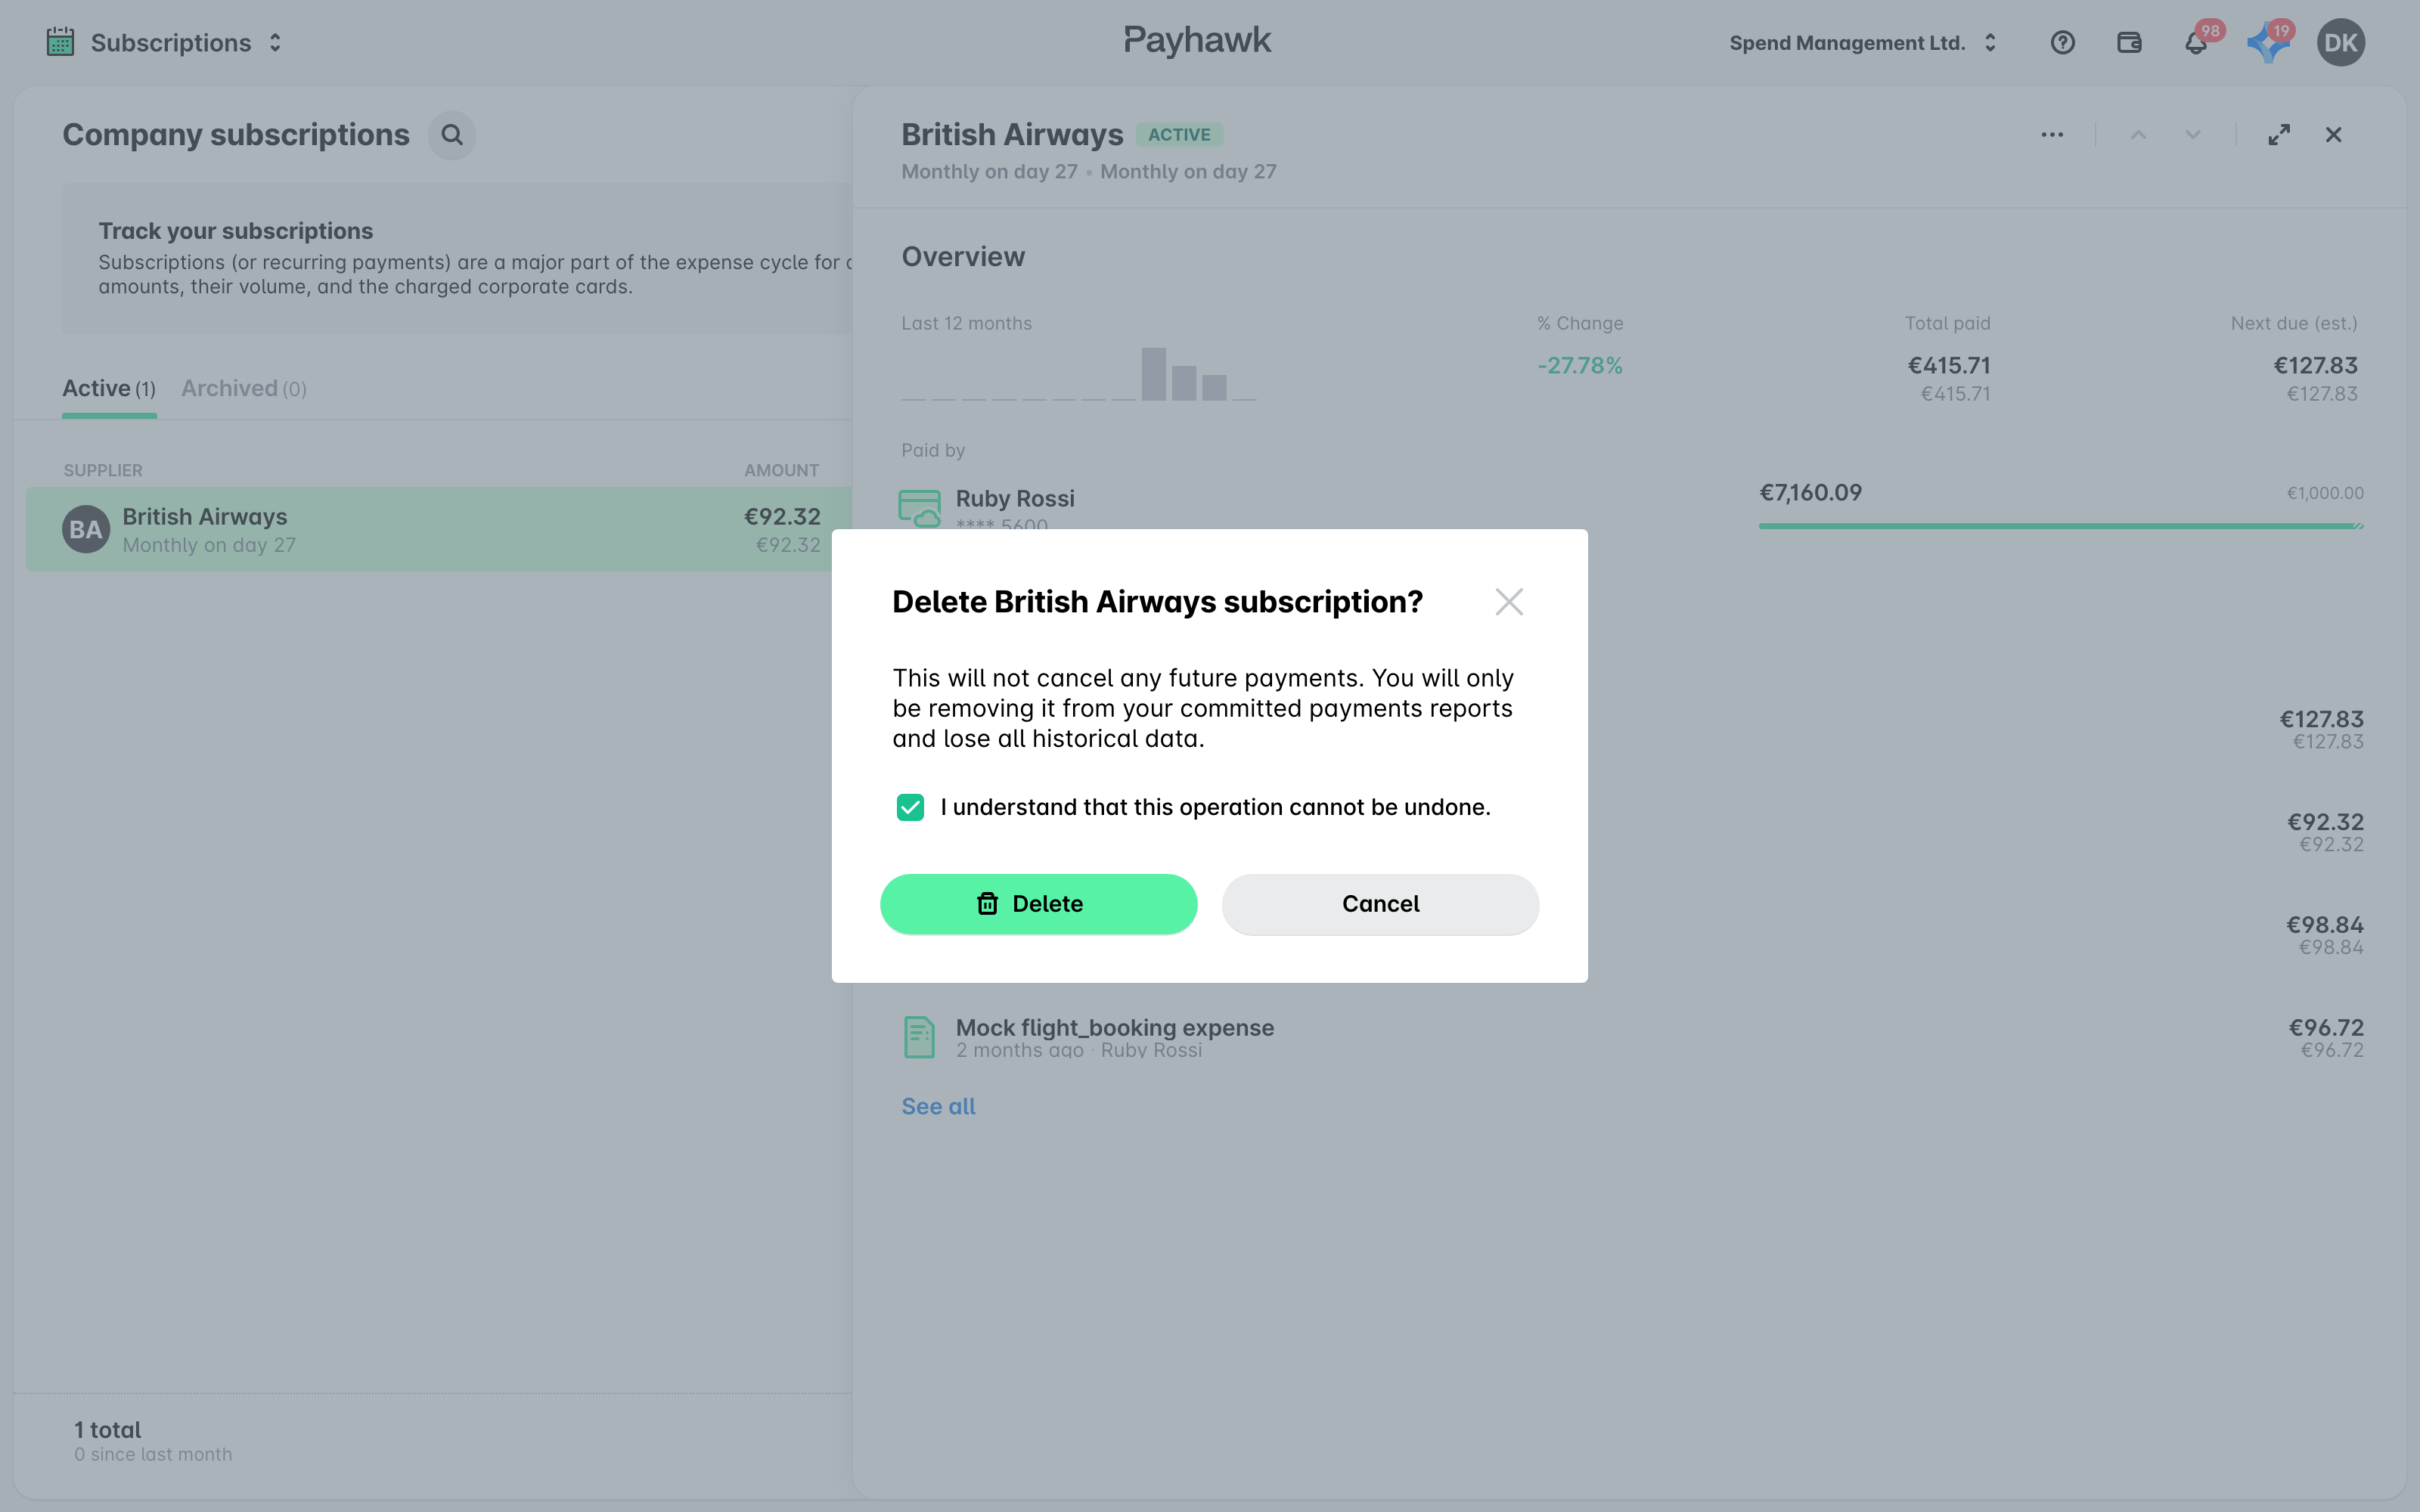Open the See all expenses link
The image size is (2420, 1512).
[x=938, y=1107]
